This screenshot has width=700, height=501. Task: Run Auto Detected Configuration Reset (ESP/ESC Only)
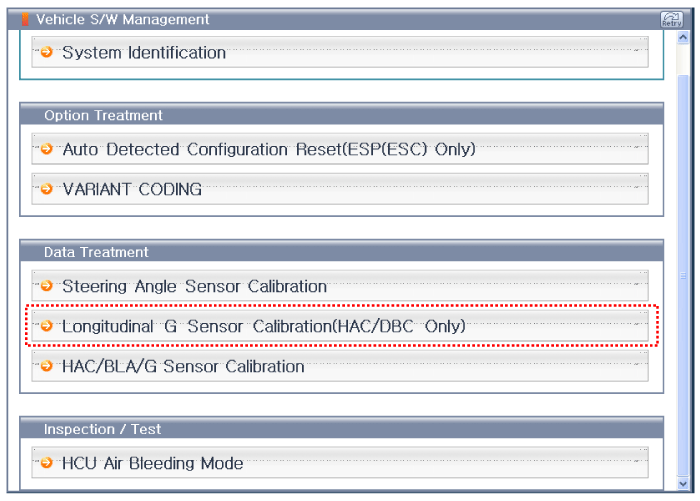[x=268, y=149]
